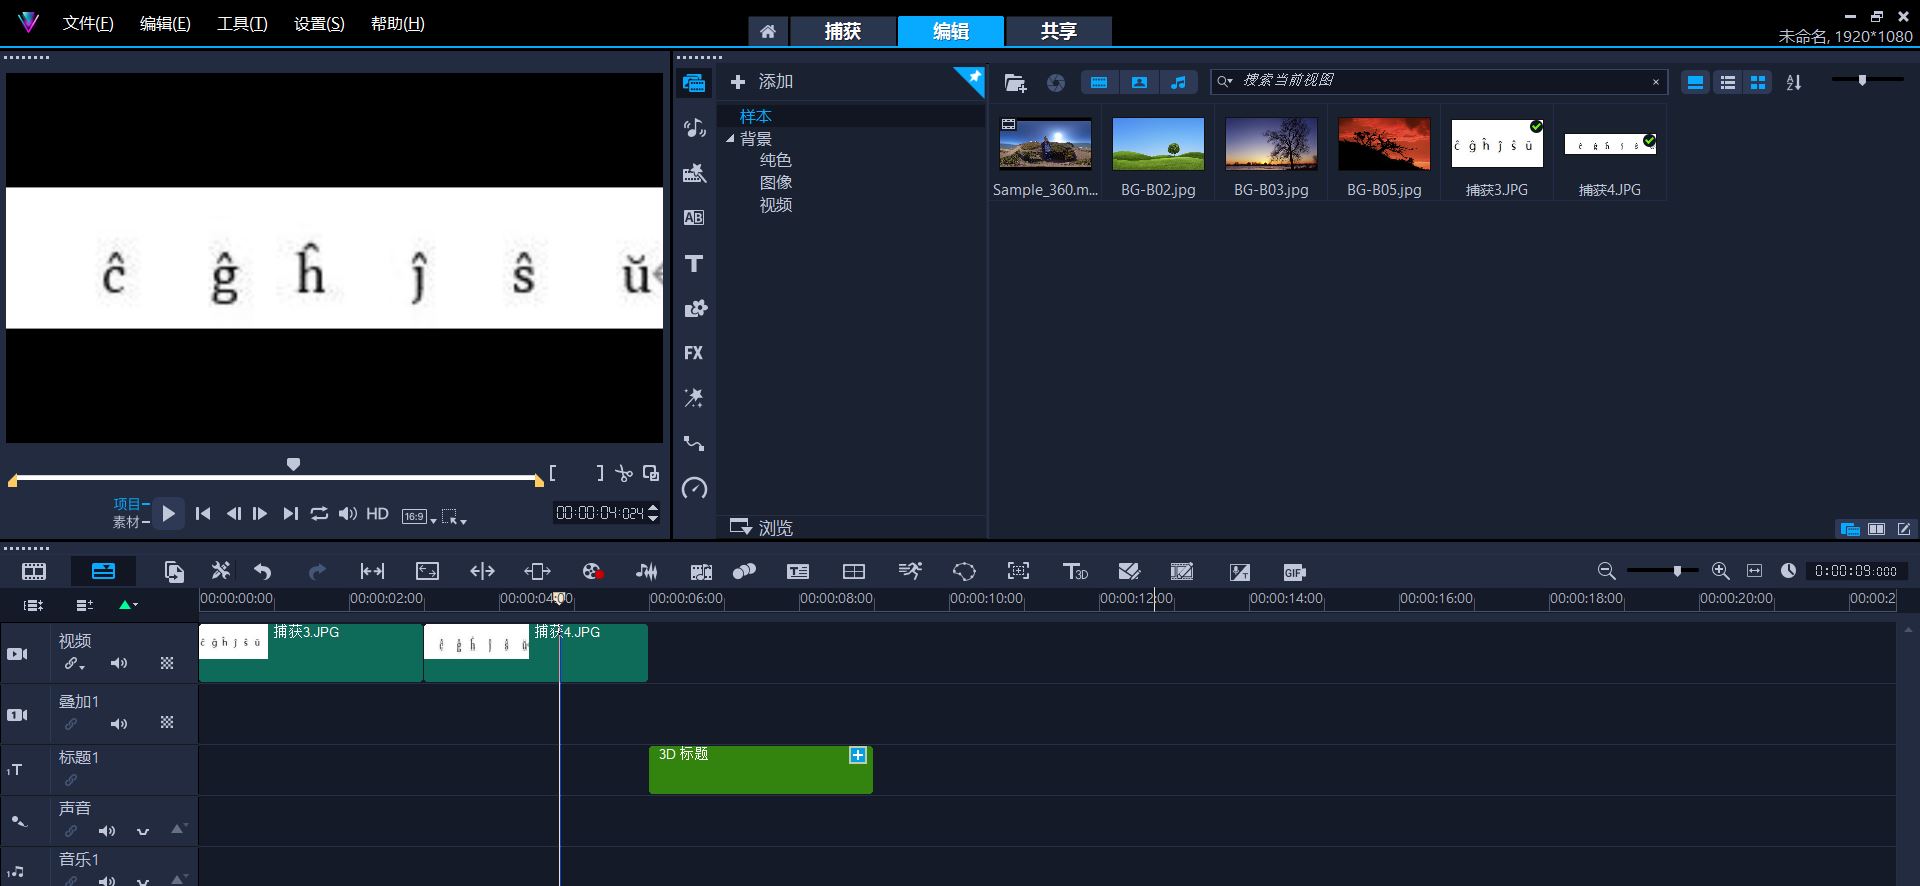Open the record/capture option tool

[592, 571]
